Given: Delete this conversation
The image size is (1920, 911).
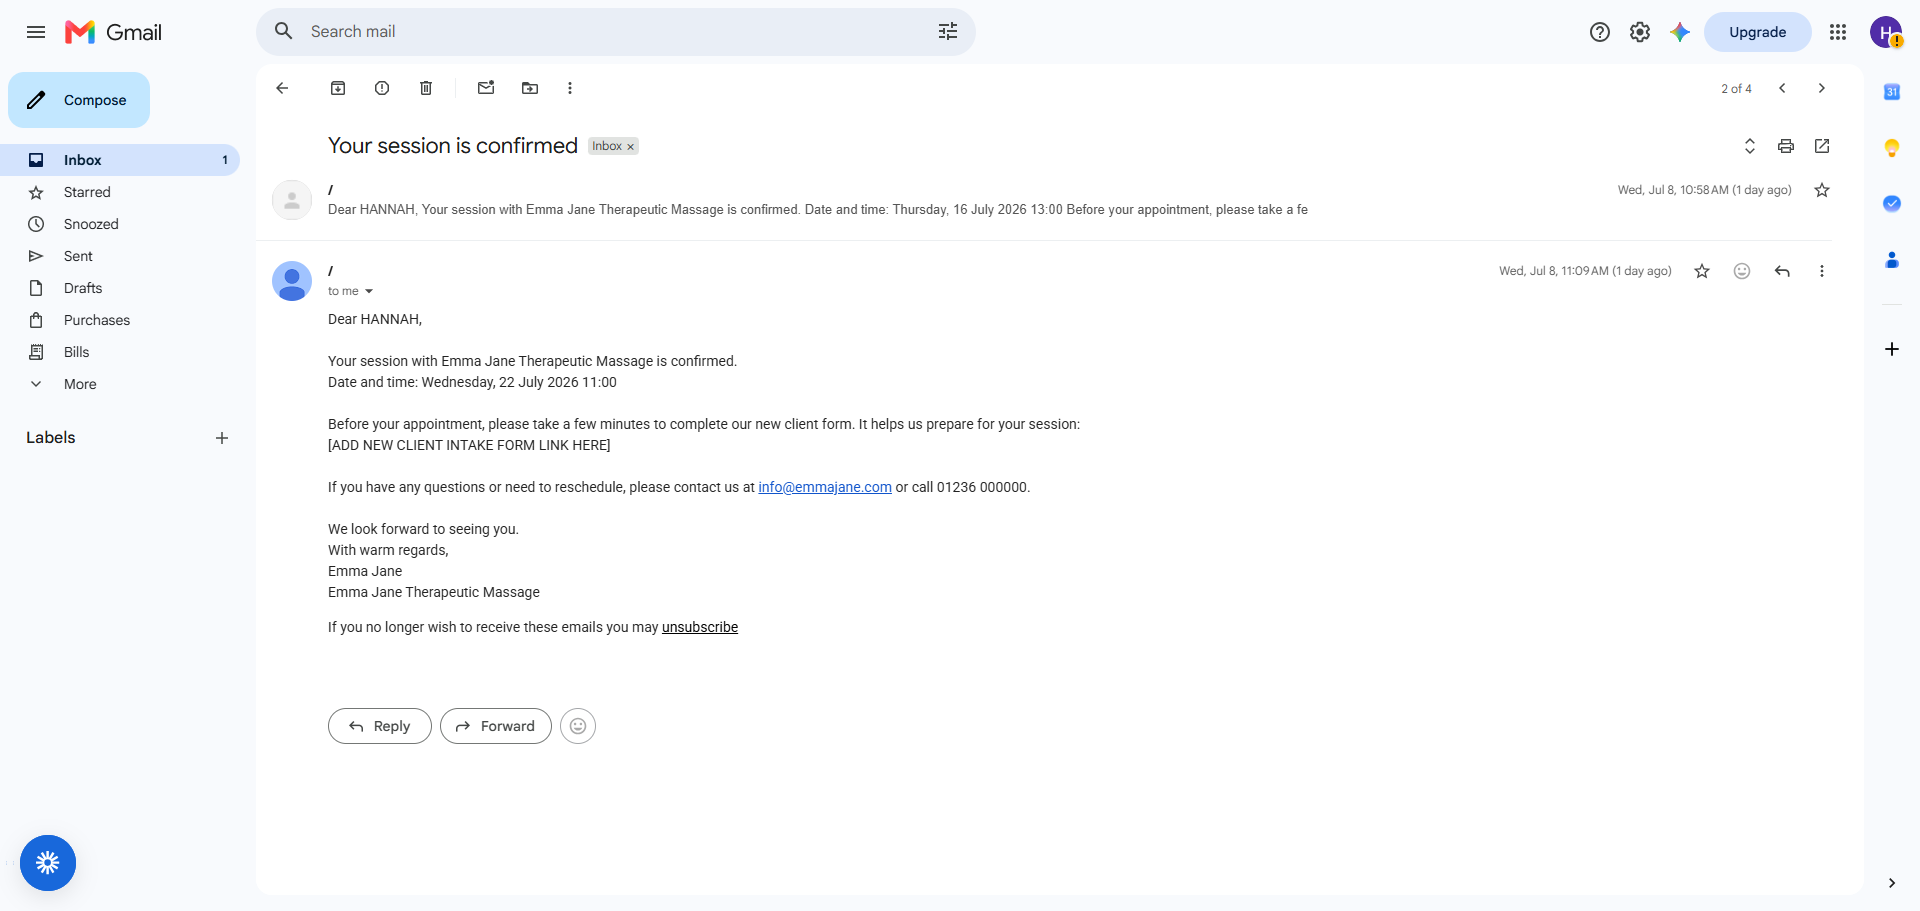Looking at the screenshot, I should [x=426, y=88].
